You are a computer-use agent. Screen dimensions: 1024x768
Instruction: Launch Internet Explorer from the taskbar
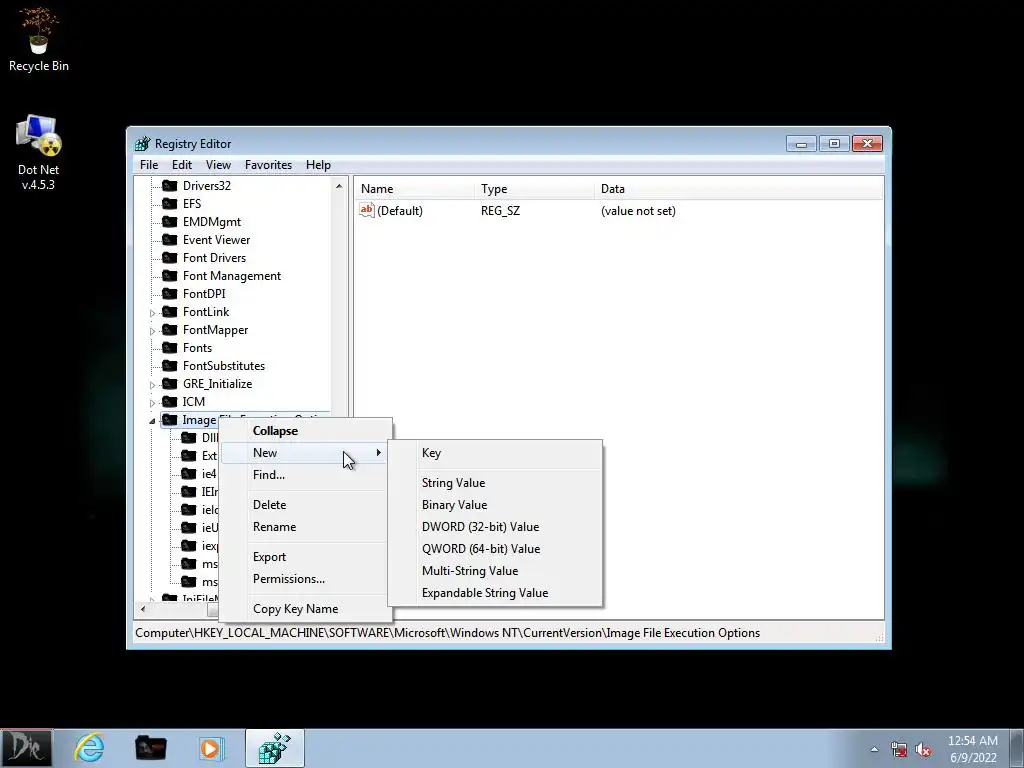[89, 748]
